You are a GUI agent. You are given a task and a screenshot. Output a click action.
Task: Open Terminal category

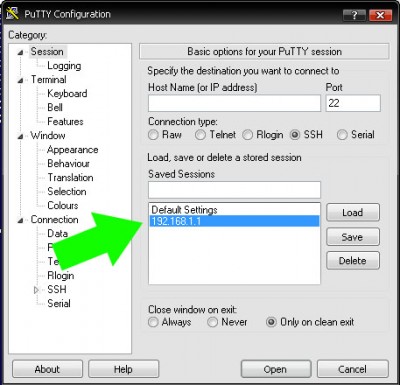(49, 80)
